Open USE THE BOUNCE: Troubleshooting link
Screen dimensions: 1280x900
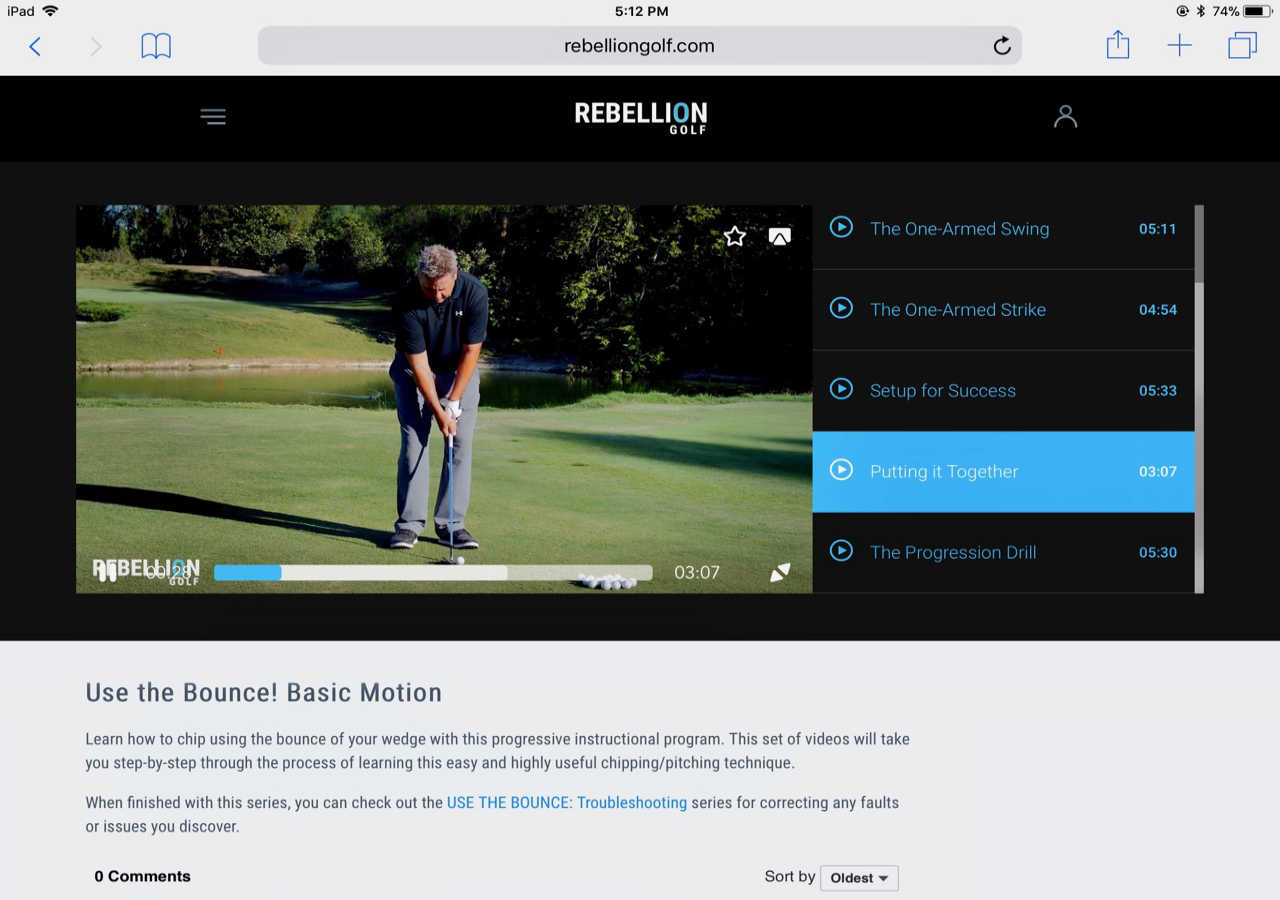pyautogui.click(x=567, y=802)
